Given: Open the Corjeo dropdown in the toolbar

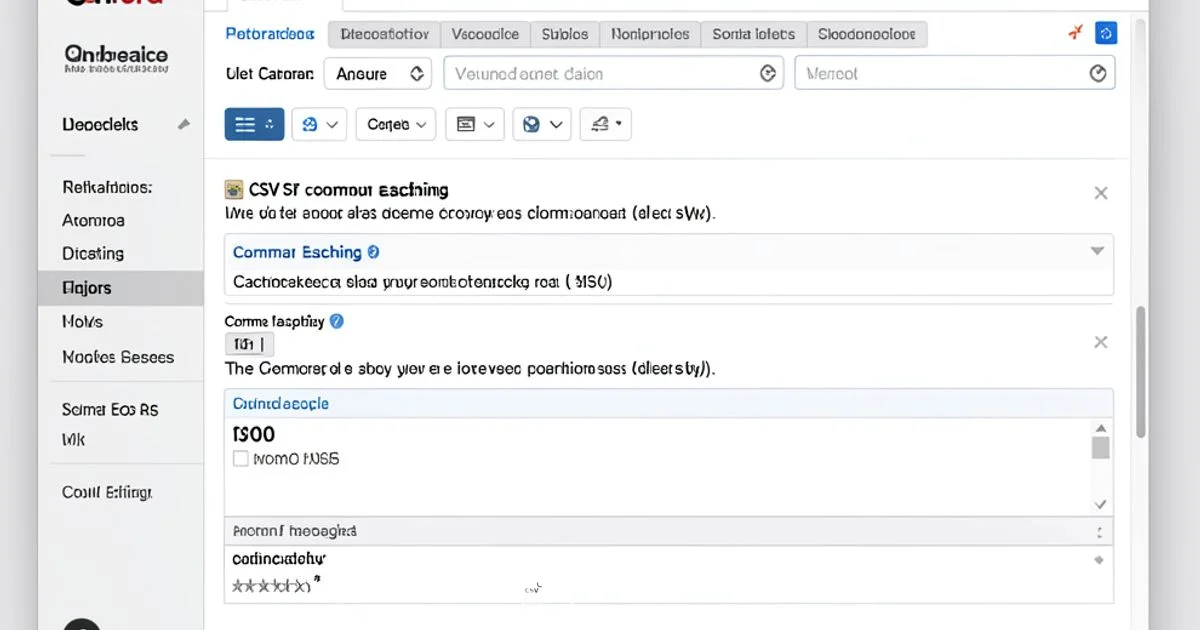Looking at the screenshot, I should click(x=395, y=124).
